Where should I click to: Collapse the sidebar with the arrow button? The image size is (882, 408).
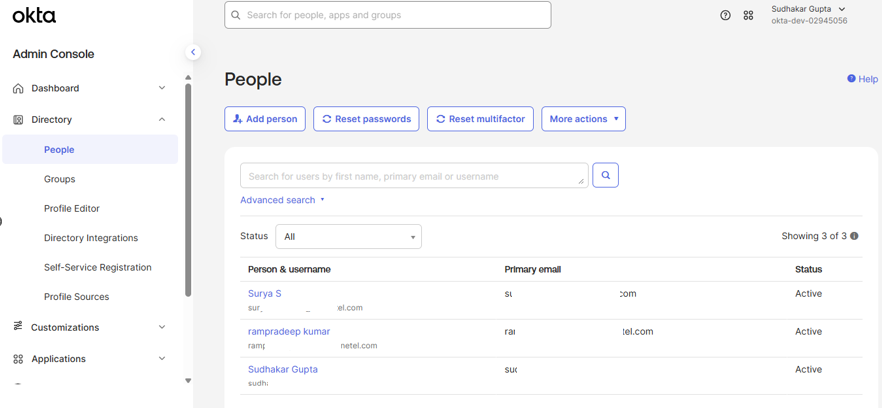[x=193, y=52]
